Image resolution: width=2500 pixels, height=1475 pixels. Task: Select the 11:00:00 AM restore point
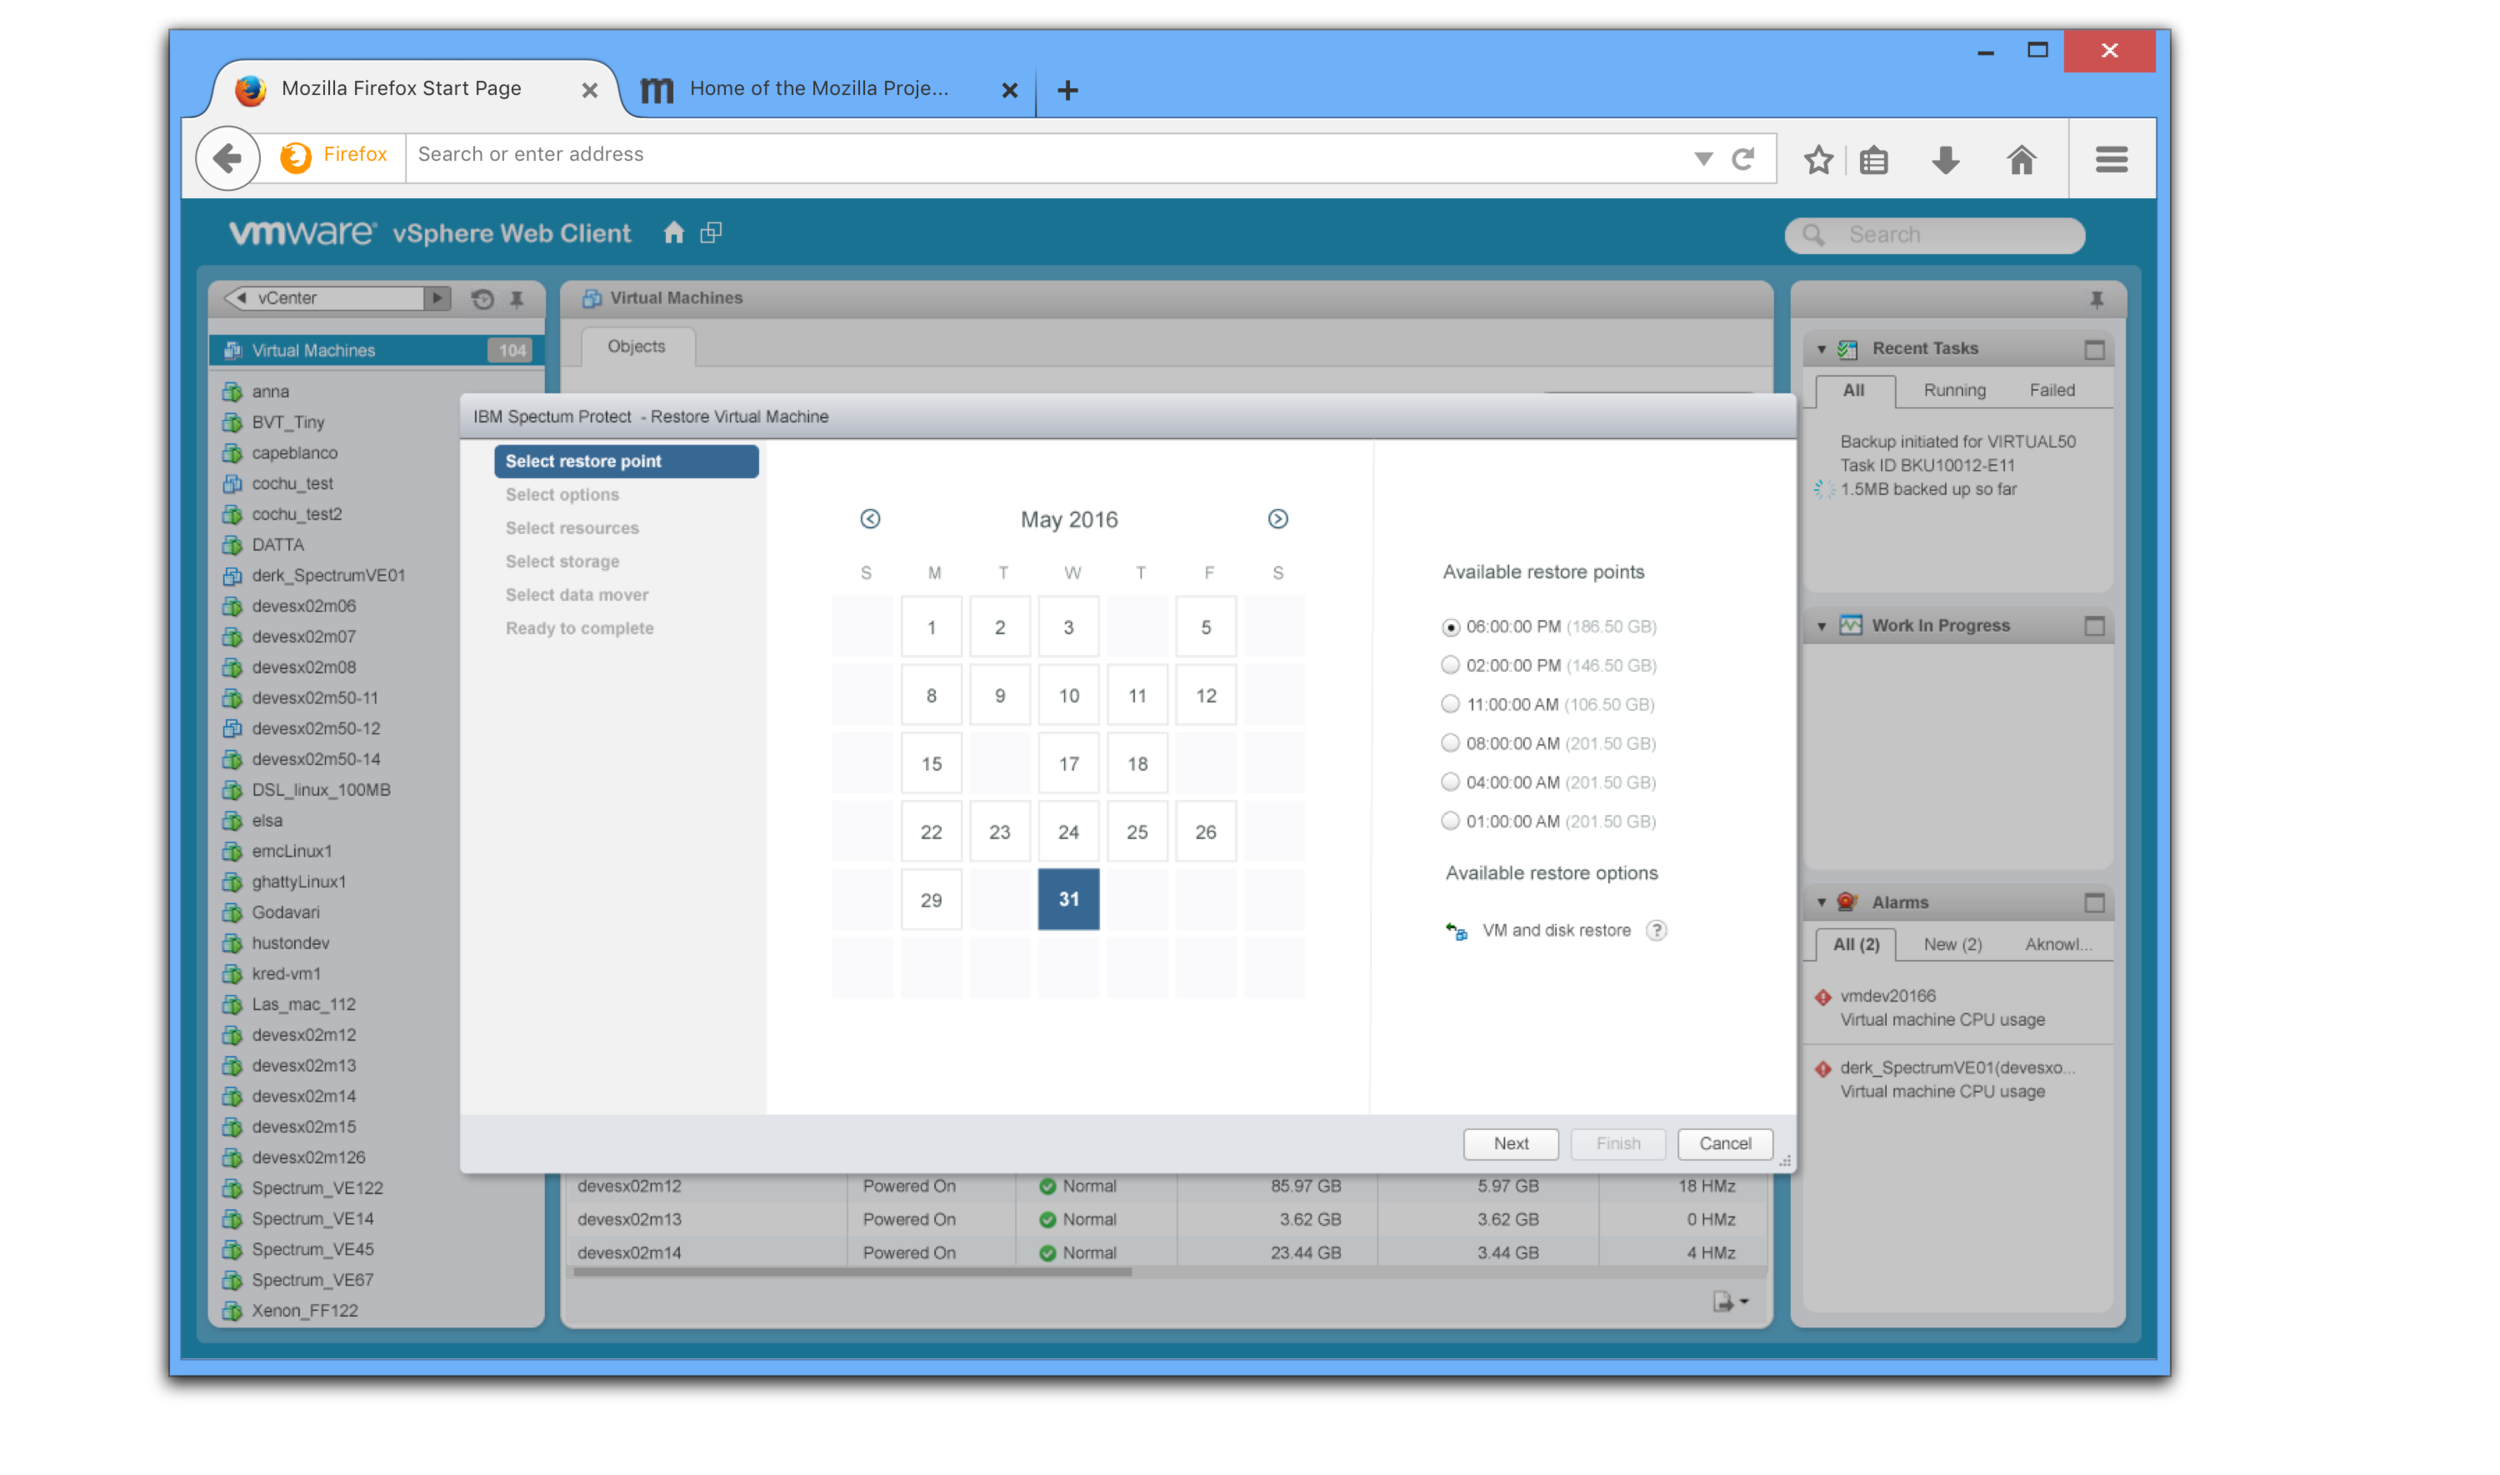coord(1450,704)
